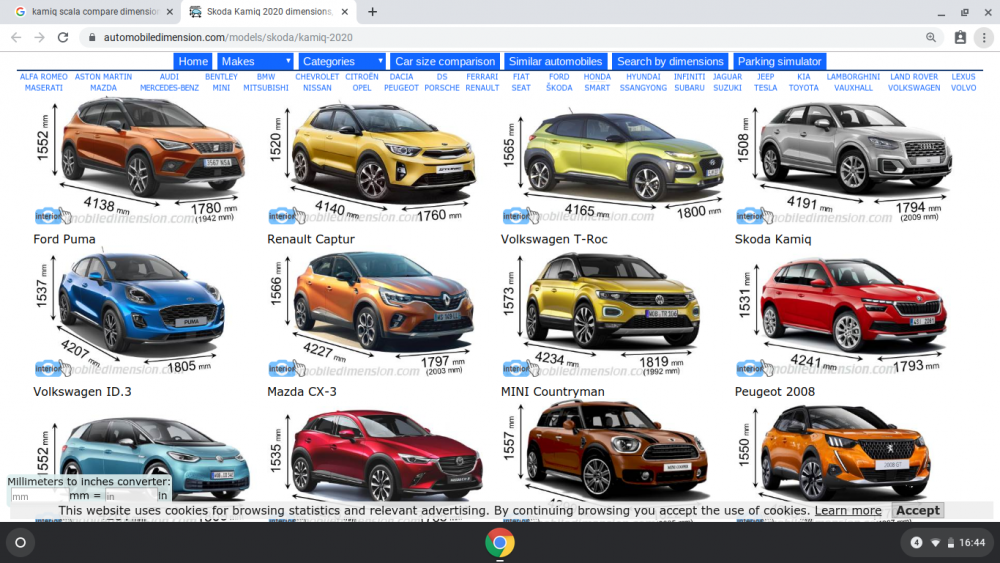Click the Wi-Fi status icon
The width and height of the screenshot is (1000, 563).
pyautogui.click(x=935, y=543)
